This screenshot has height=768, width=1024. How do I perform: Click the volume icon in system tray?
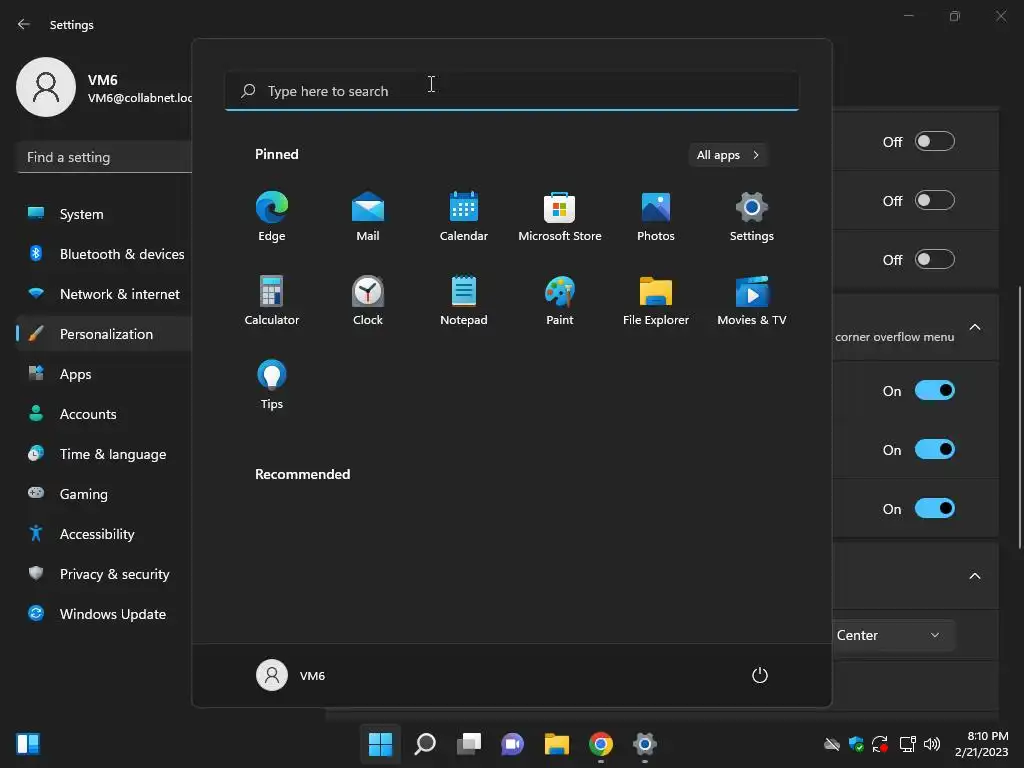[932, 744]
